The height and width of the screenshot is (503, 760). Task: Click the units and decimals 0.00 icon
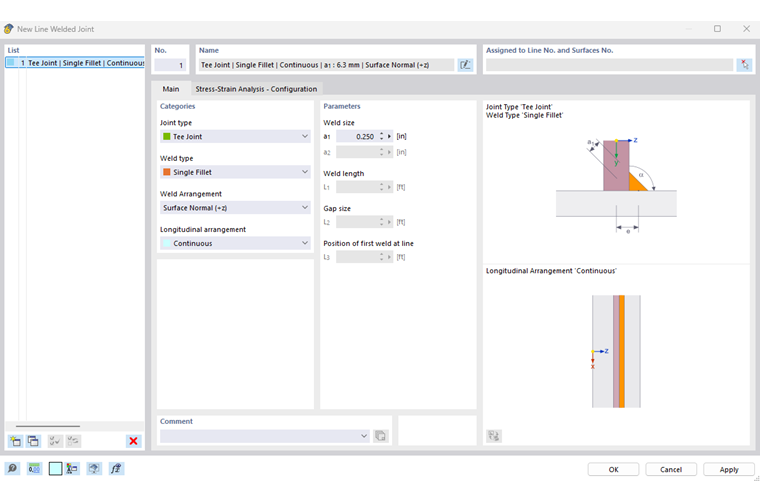point(34,469)
